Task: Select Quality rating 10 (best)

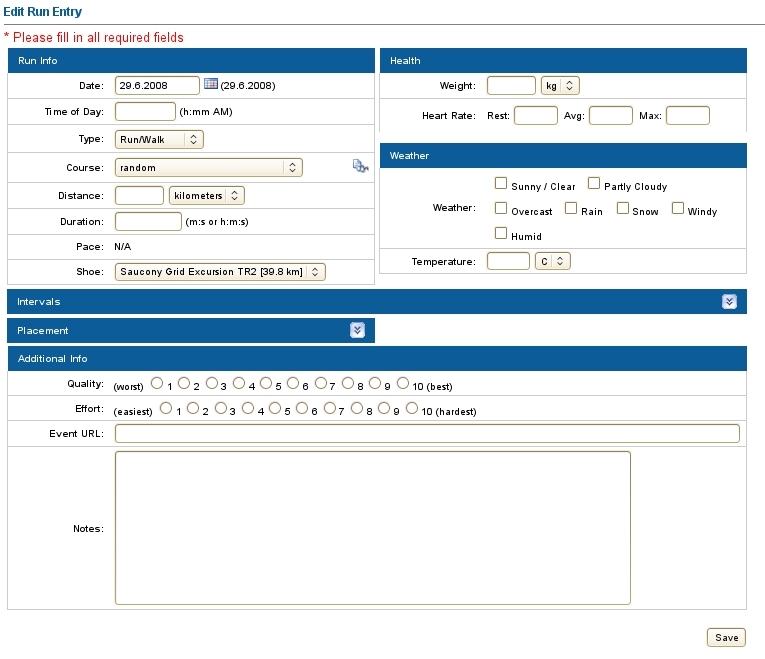Action: tap(403, 383)
